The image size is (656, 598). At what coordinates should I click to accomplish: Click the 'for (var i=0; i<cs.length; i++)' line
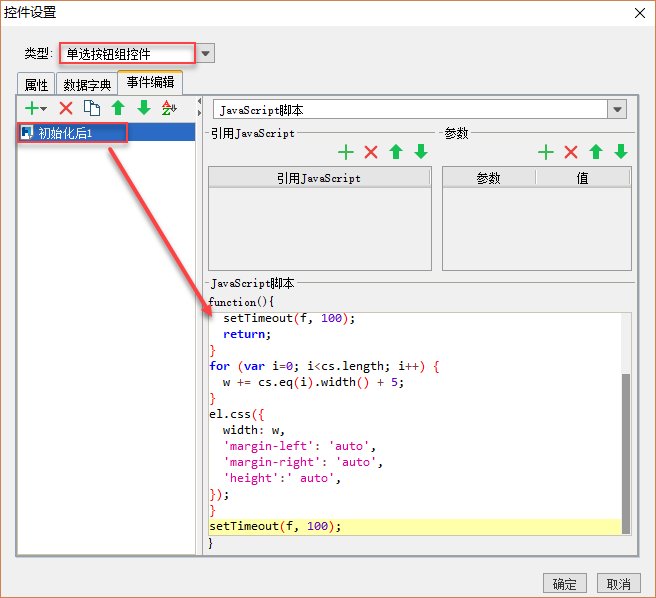[x=324, y=366]
